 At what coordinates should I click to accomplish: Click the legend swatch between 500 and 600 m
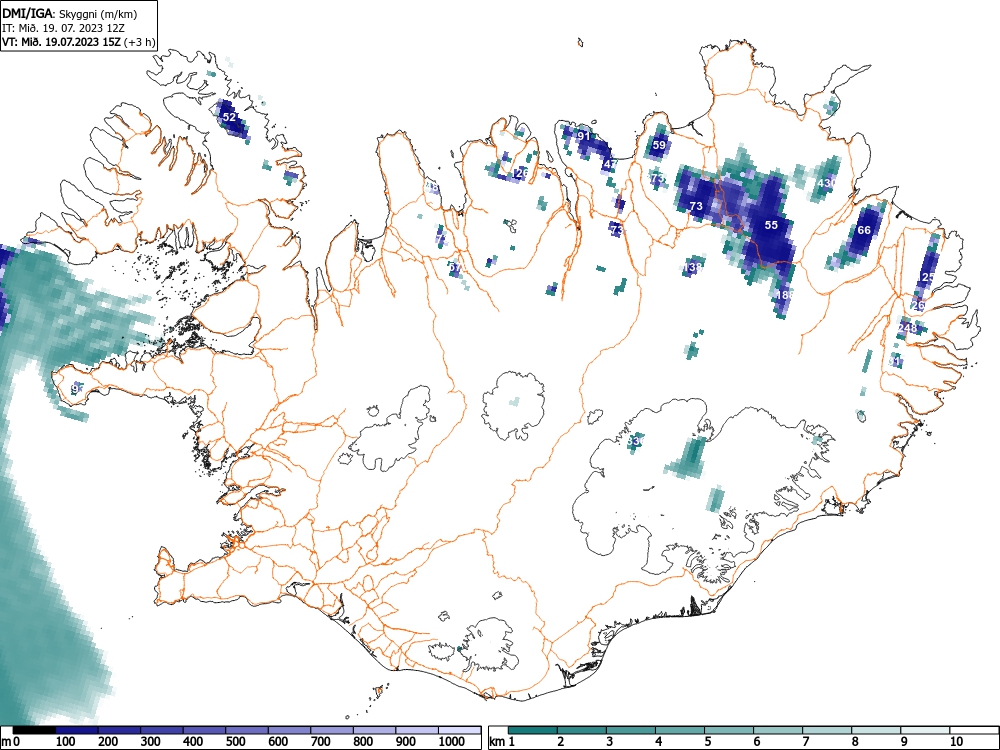pos(247,730)
